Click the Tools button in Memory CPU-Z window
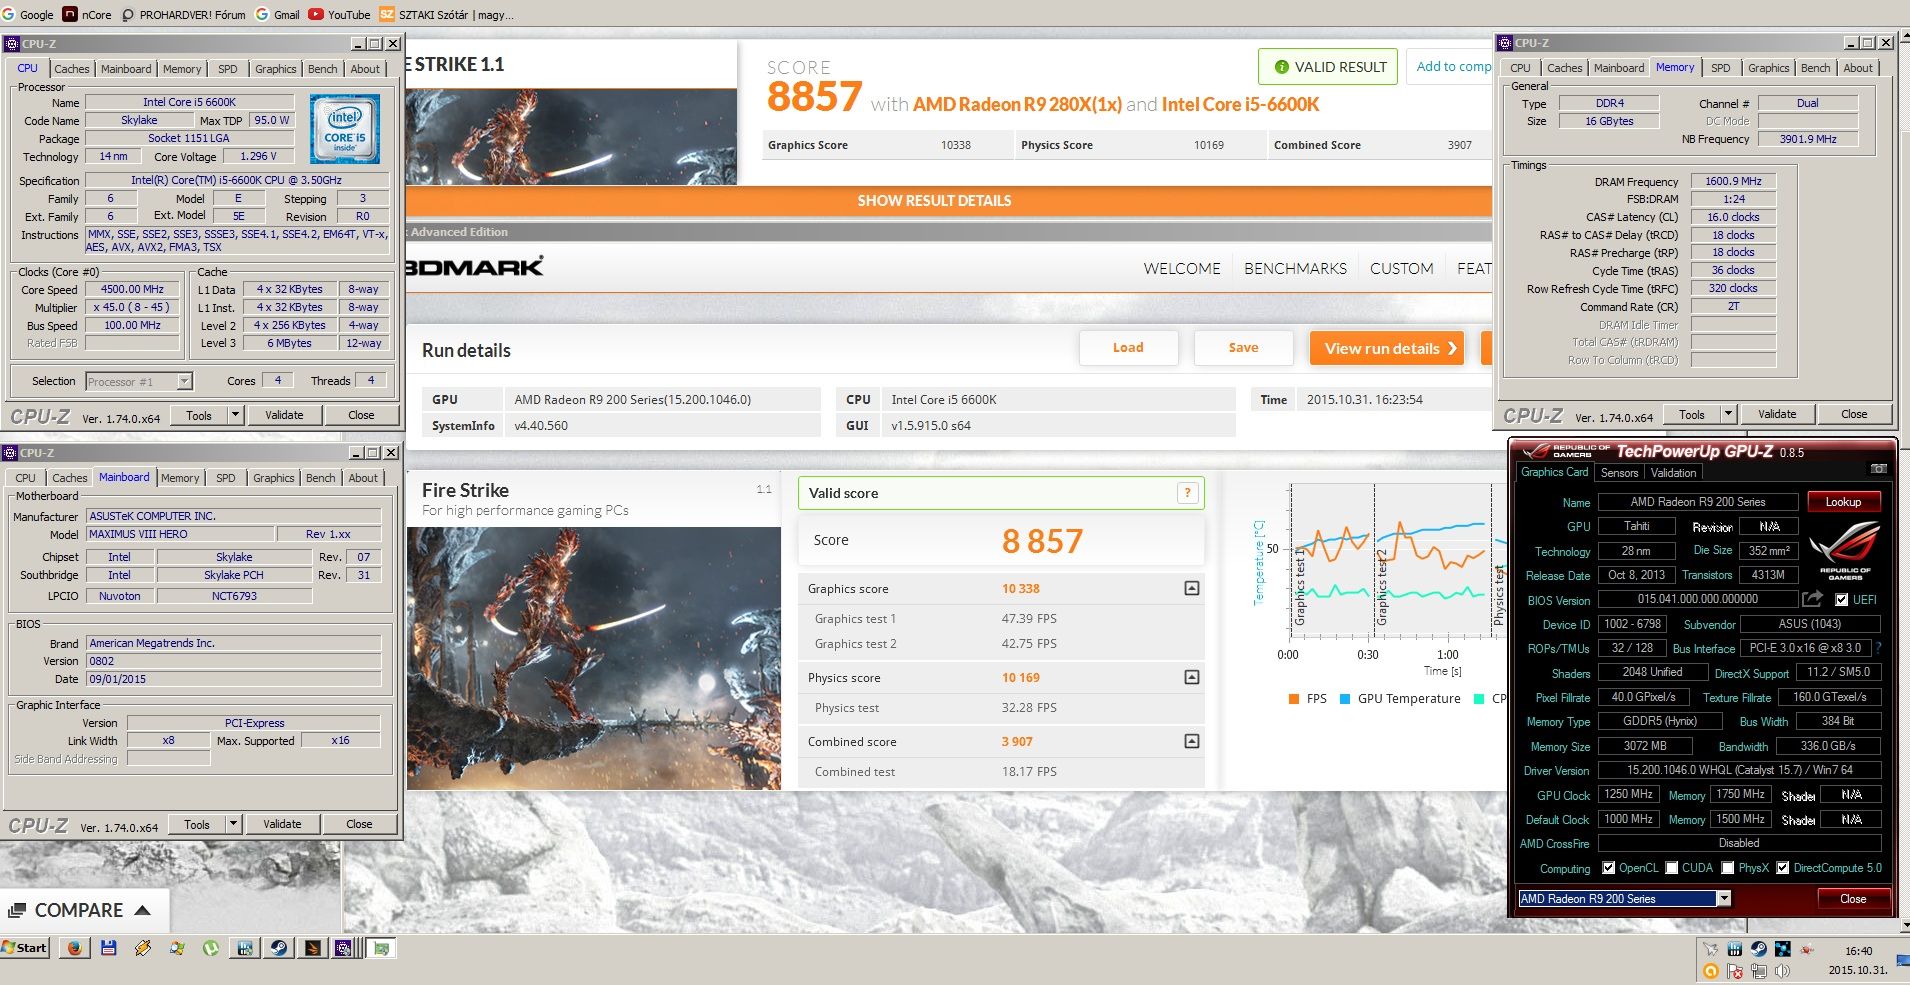Screen dimensions: 1910x985 [1692, 414]
